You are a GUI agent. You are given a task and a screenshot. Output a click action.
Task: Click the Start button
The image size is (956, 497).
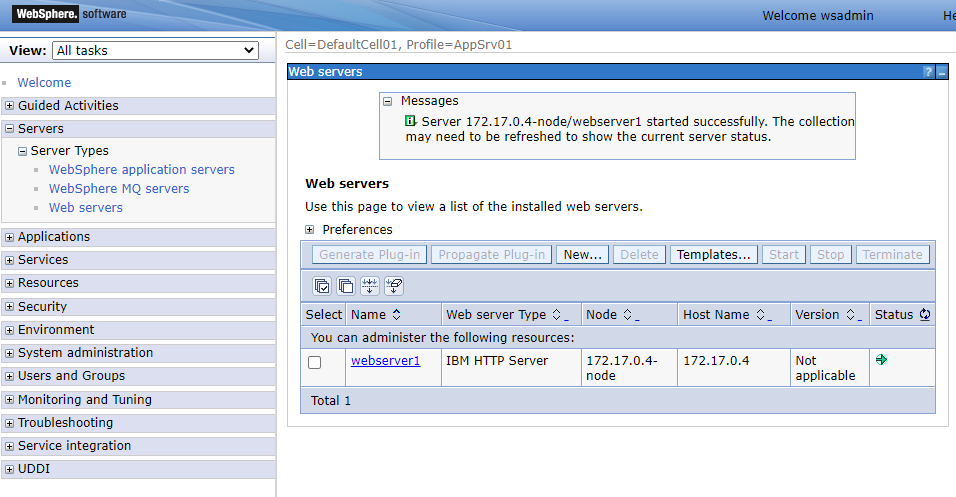click(x=783, y=254)
